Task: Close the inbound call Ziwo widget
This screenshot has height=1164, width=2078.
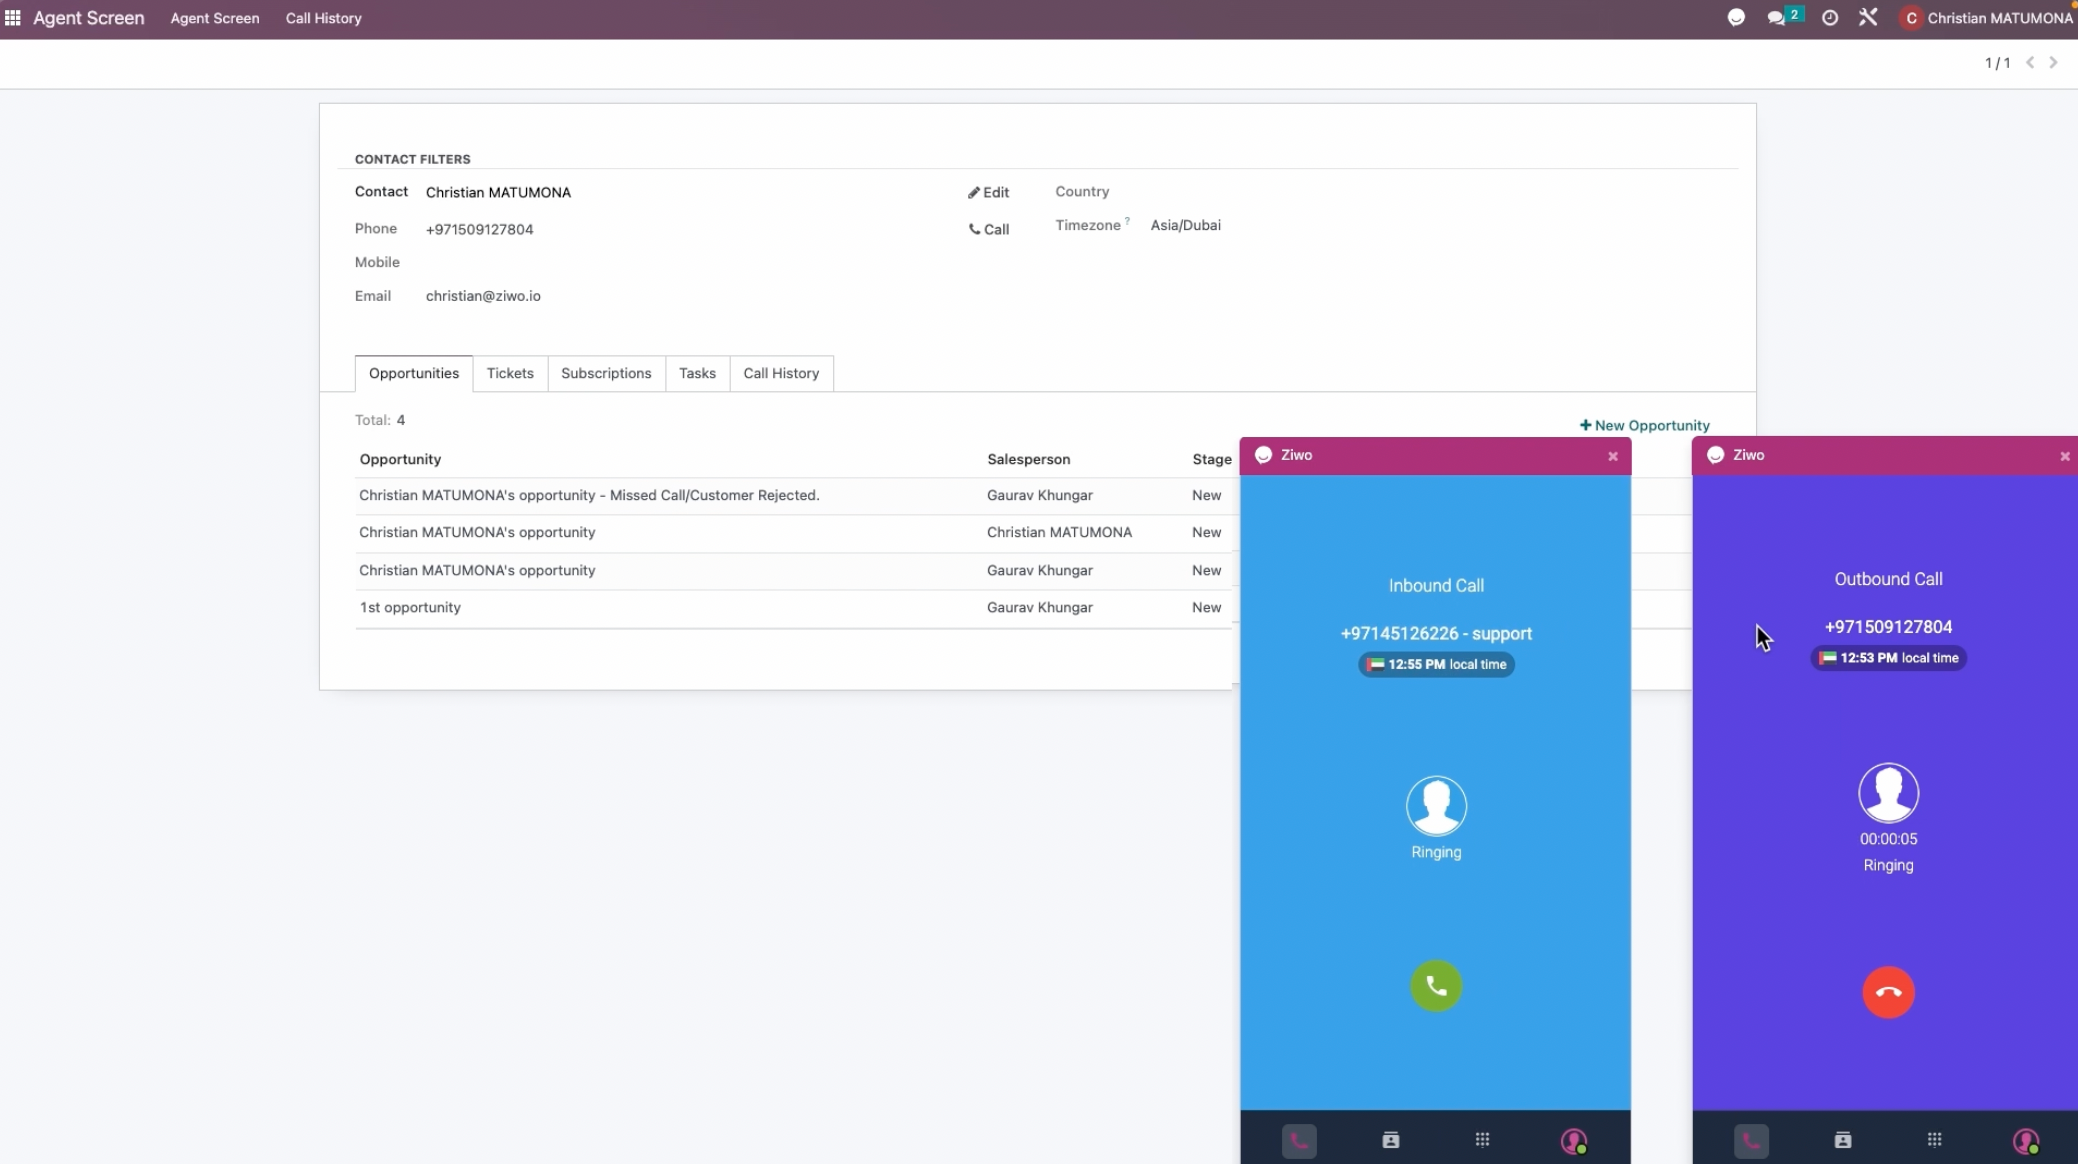Action: coord(1612,456)
